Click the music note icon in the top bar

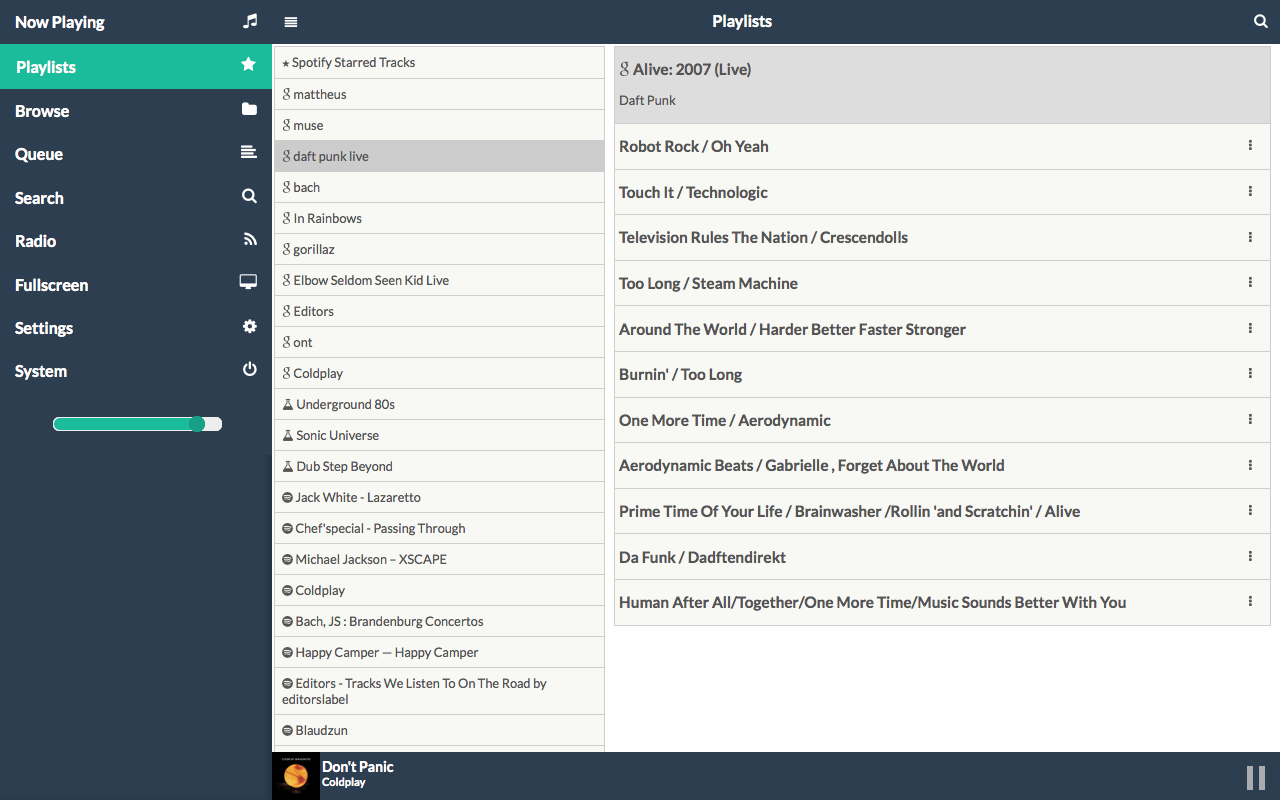click(x=249, y=21)
